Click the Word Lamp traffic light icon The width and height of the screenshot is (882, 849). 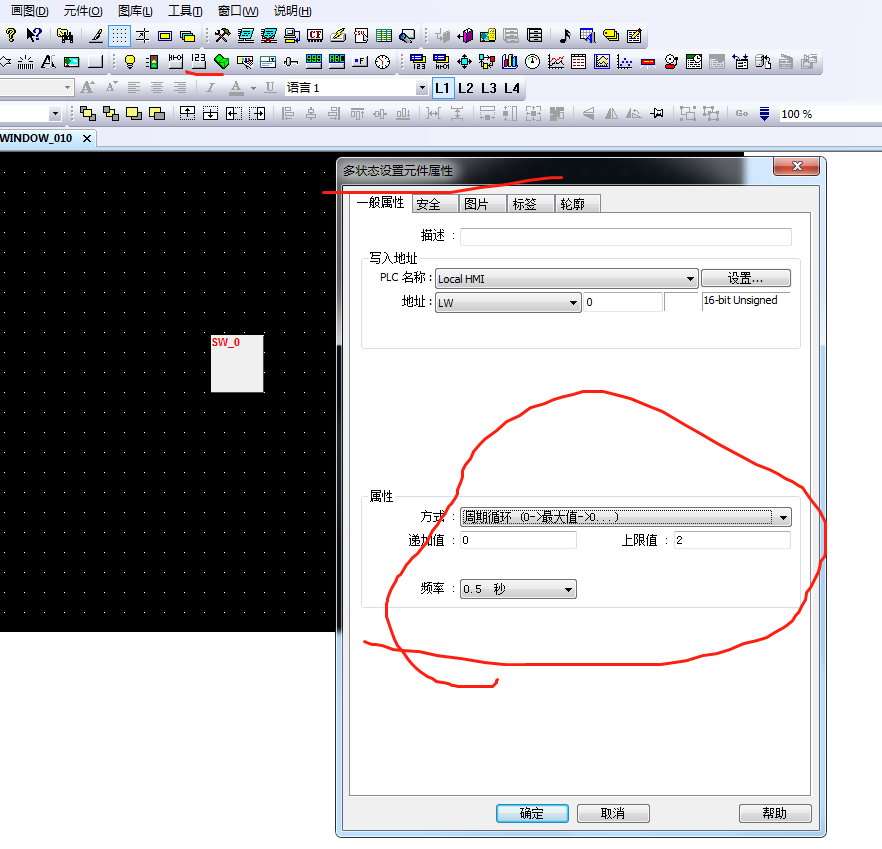152,62
